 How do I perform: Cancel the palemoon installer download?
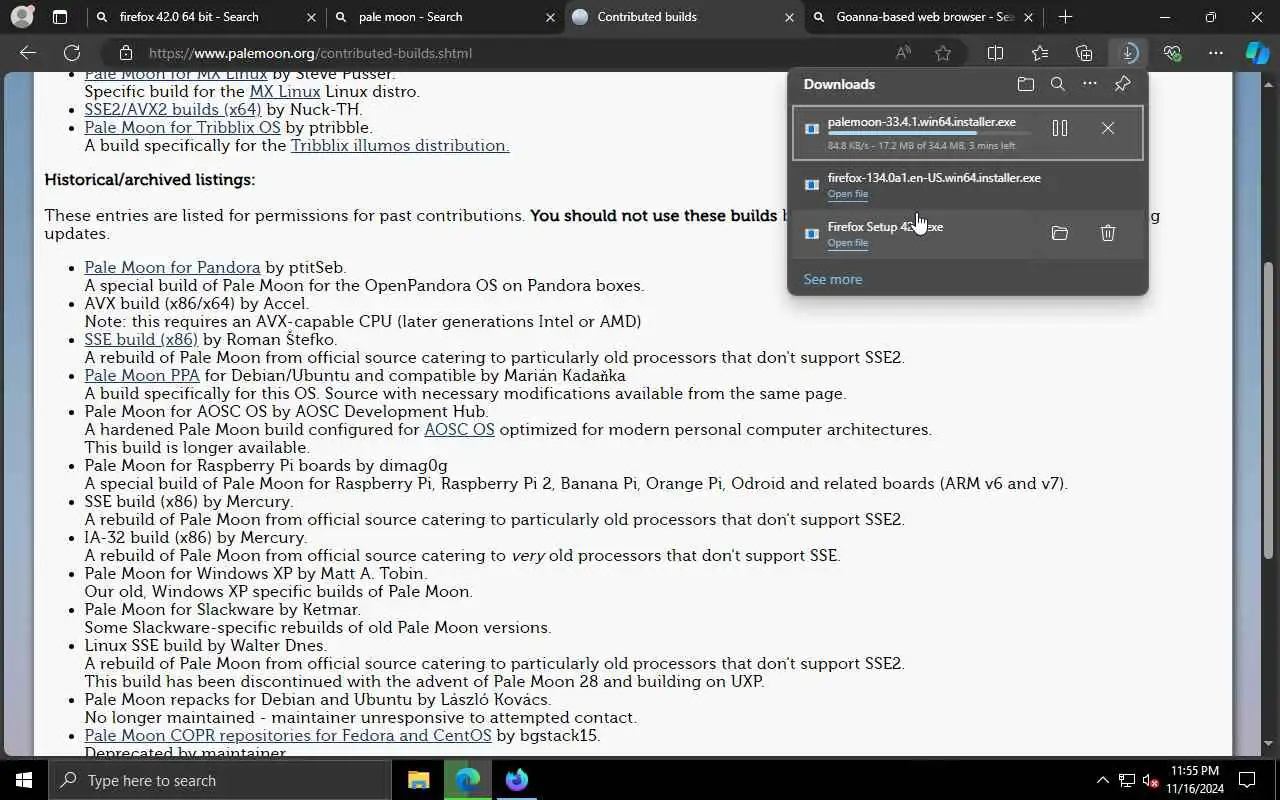click(1107, 128)
